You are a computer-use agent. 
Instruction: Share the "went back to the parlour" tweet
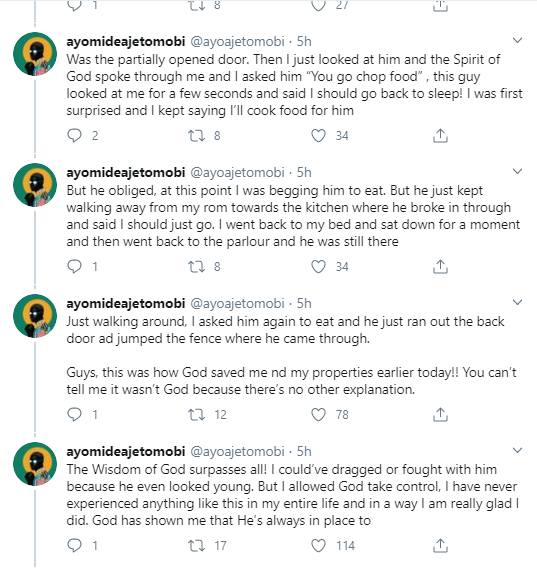pyautogui.click(x=440, y=266)
